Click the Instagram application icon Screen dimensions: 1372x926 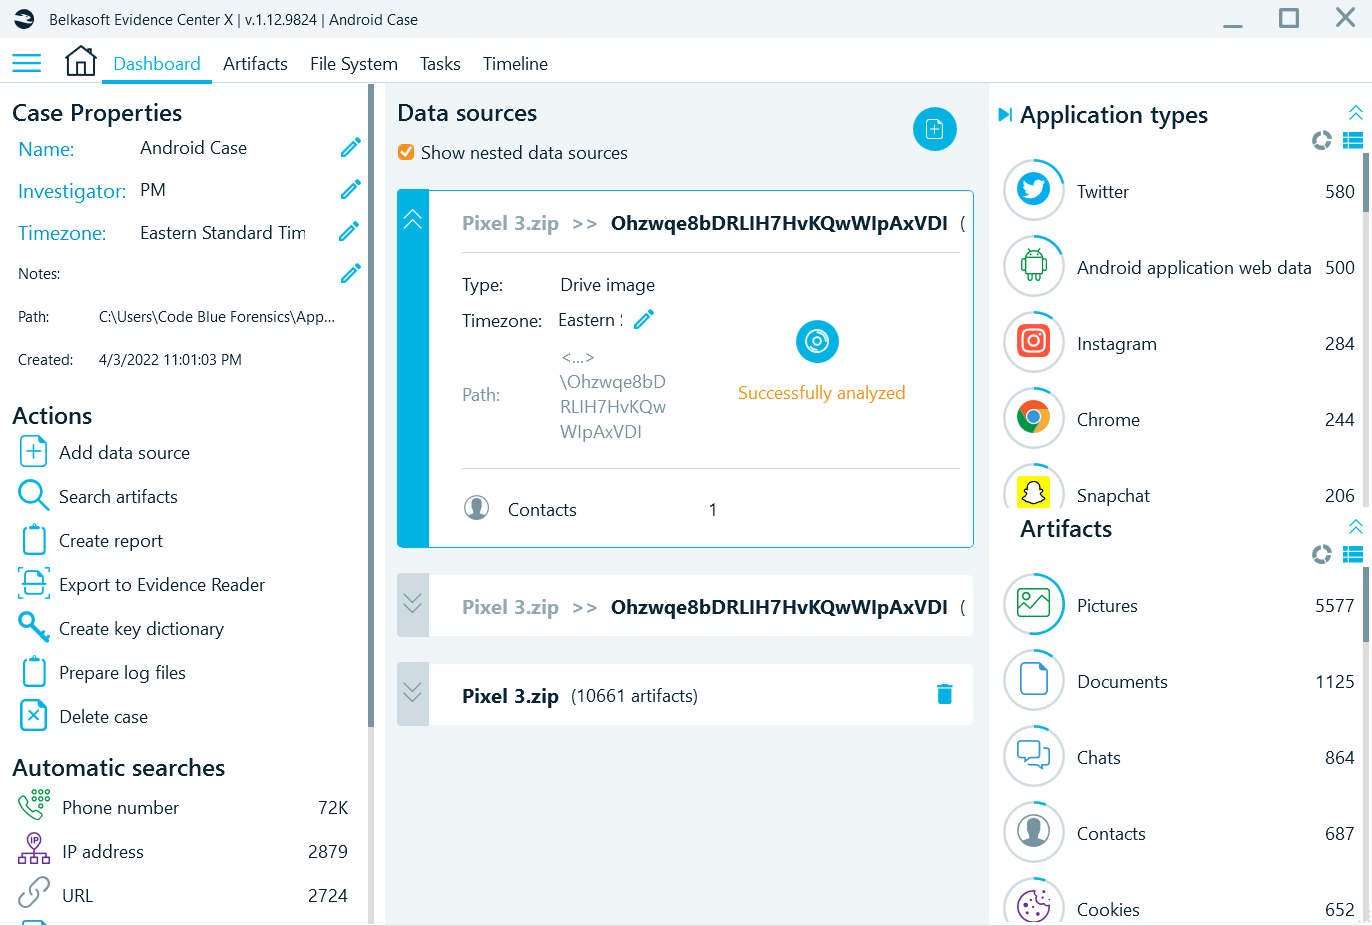click(1033, 342)
